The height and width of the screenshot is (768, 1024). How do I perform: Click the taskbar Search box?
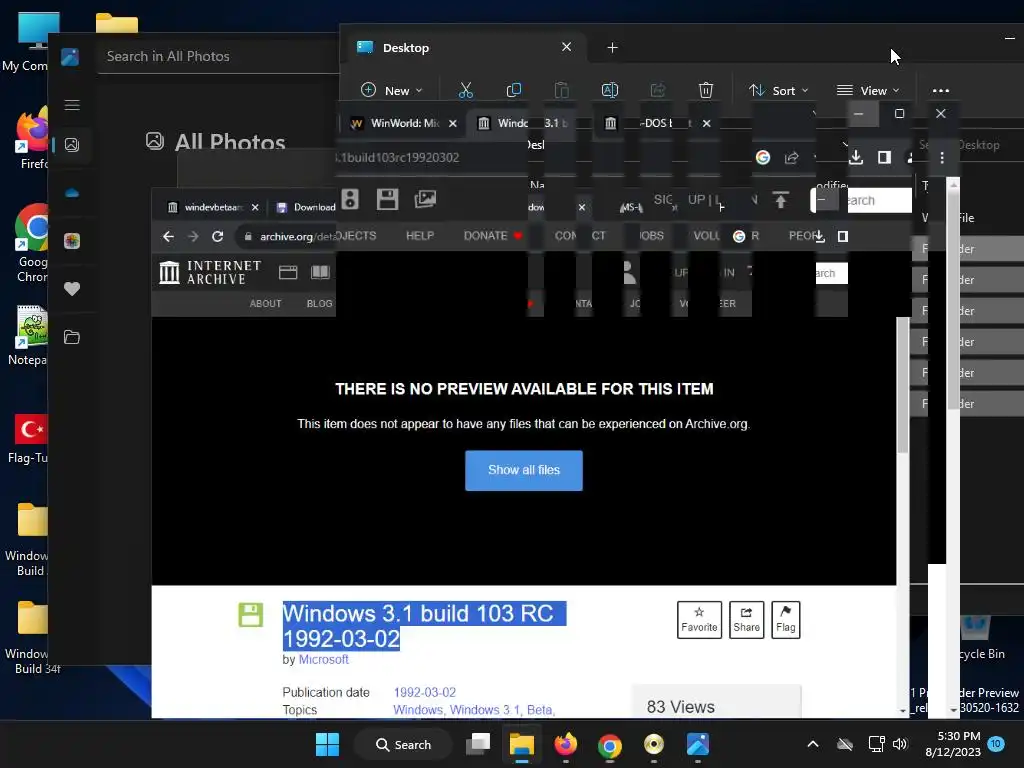pyautogui.click(x=403, y=744)
